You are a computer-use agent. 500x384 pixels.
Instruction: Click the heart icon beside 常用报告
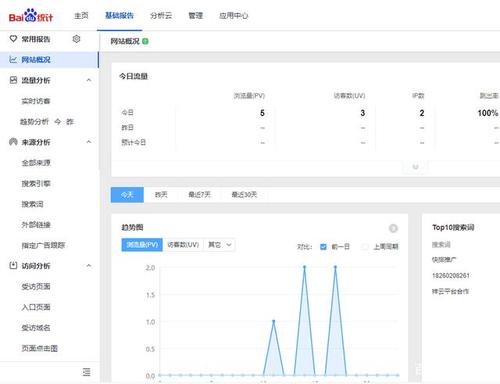point(13,39)
